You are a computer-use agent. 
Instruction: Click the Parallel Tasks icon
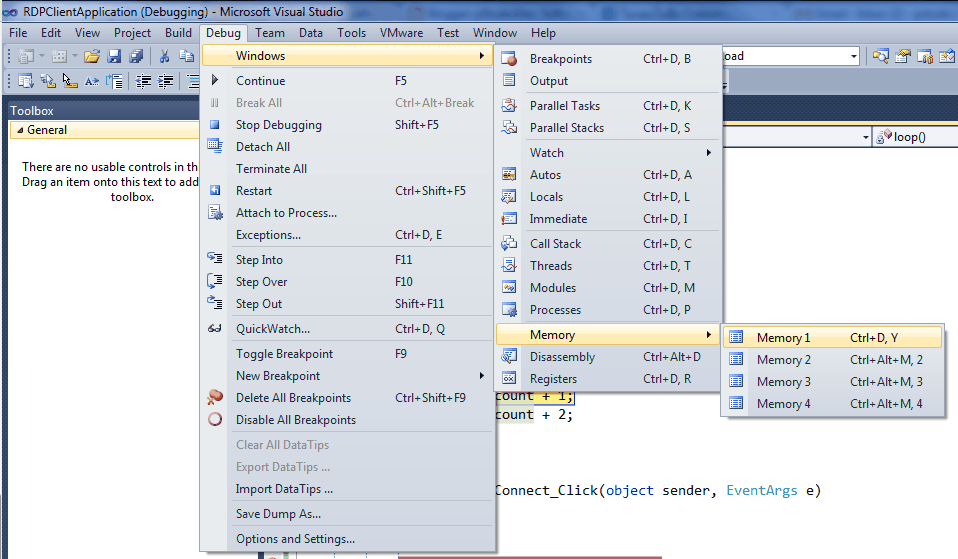(509, 105)
